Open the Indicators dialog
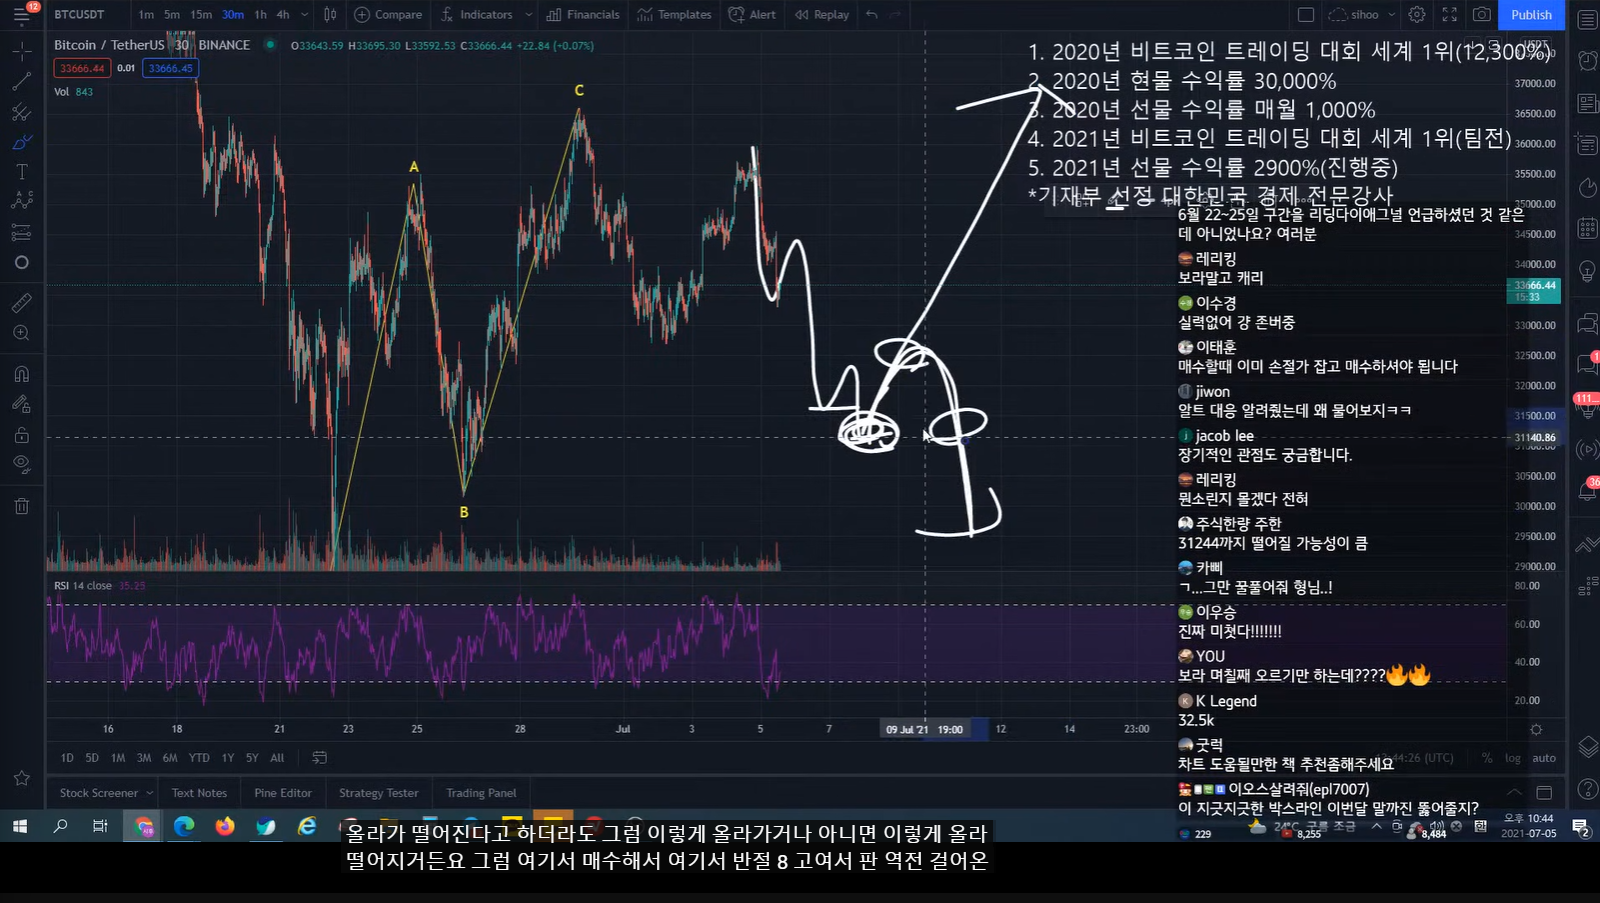The width and height of the screenshot is (1600, 903). point(476,15)
